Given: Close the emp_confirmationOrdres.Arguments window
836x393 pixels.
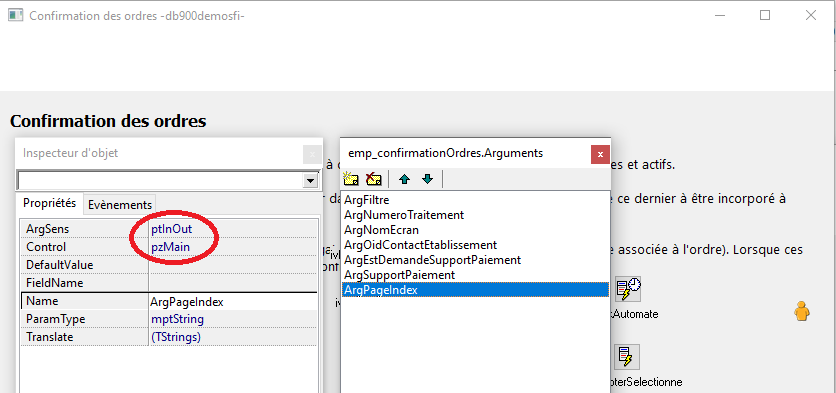Looking at the screenshot, I should 600,155.
